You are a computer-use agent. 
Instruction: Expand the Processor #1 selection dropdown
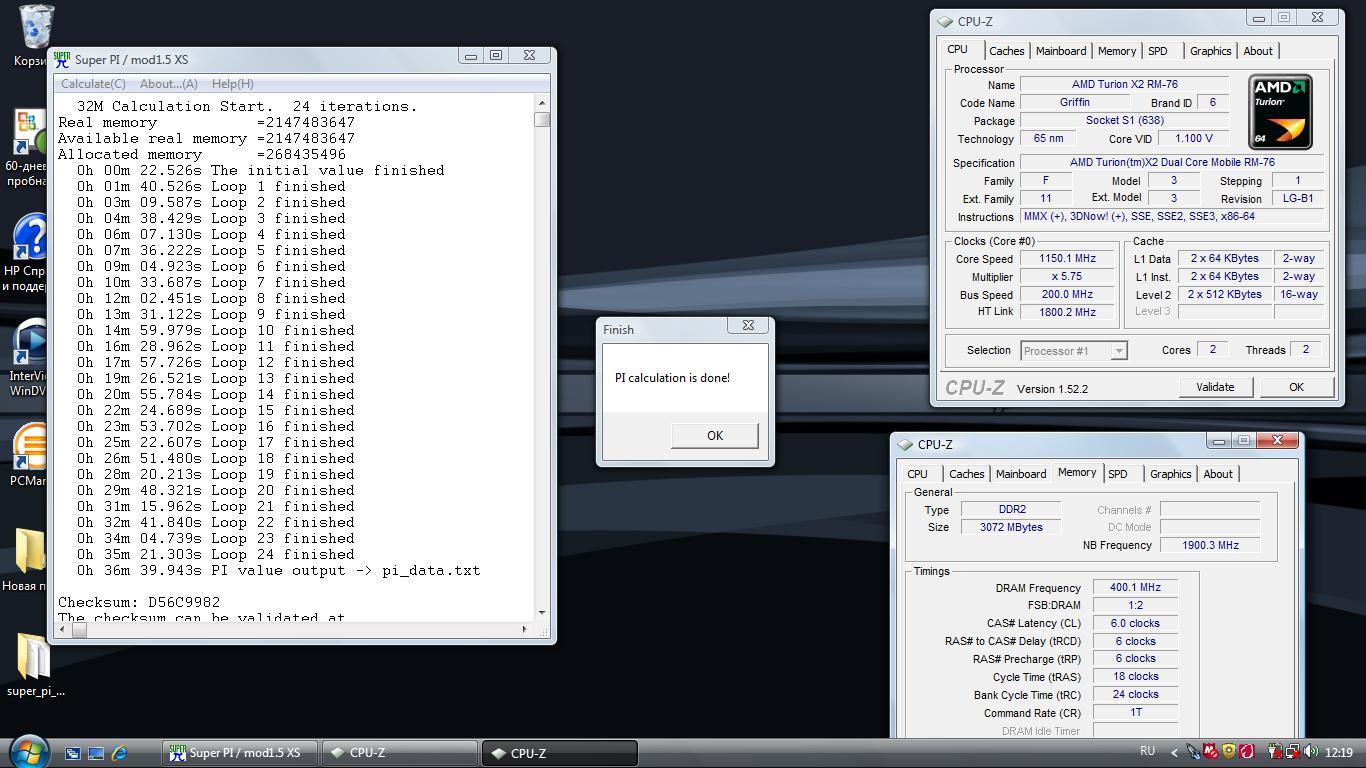pyautogui.click(x=1119, y=350)
